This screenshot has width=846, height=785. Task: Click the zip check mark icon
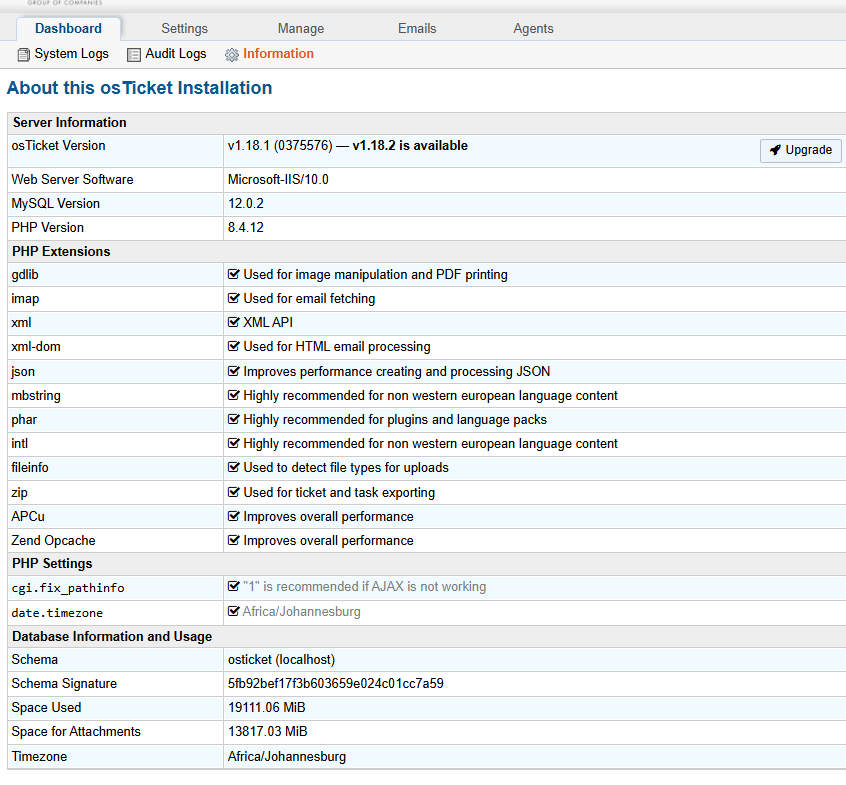click(x=233, y=492)
